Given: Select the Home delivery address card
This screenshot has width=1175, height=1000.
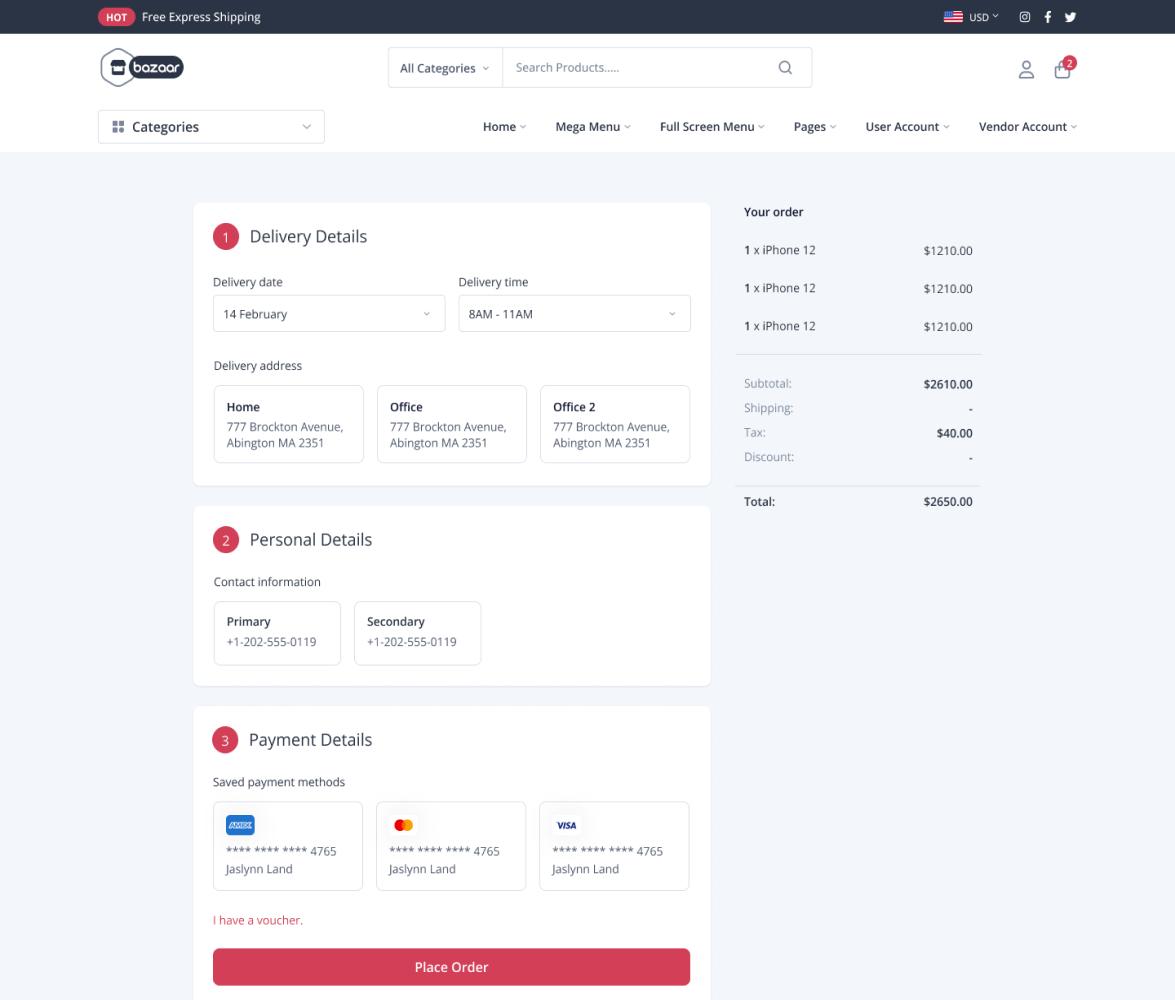Looking at the screenshot, I should click(x=288, y=424).
